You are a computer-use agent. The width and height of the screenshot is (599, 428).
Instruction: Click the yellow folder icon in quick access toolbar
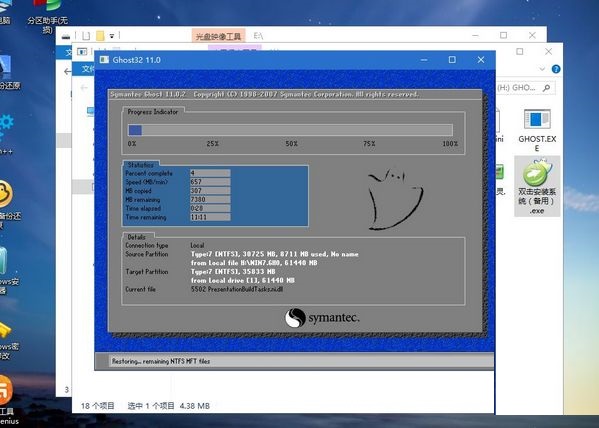coord(100,36)
